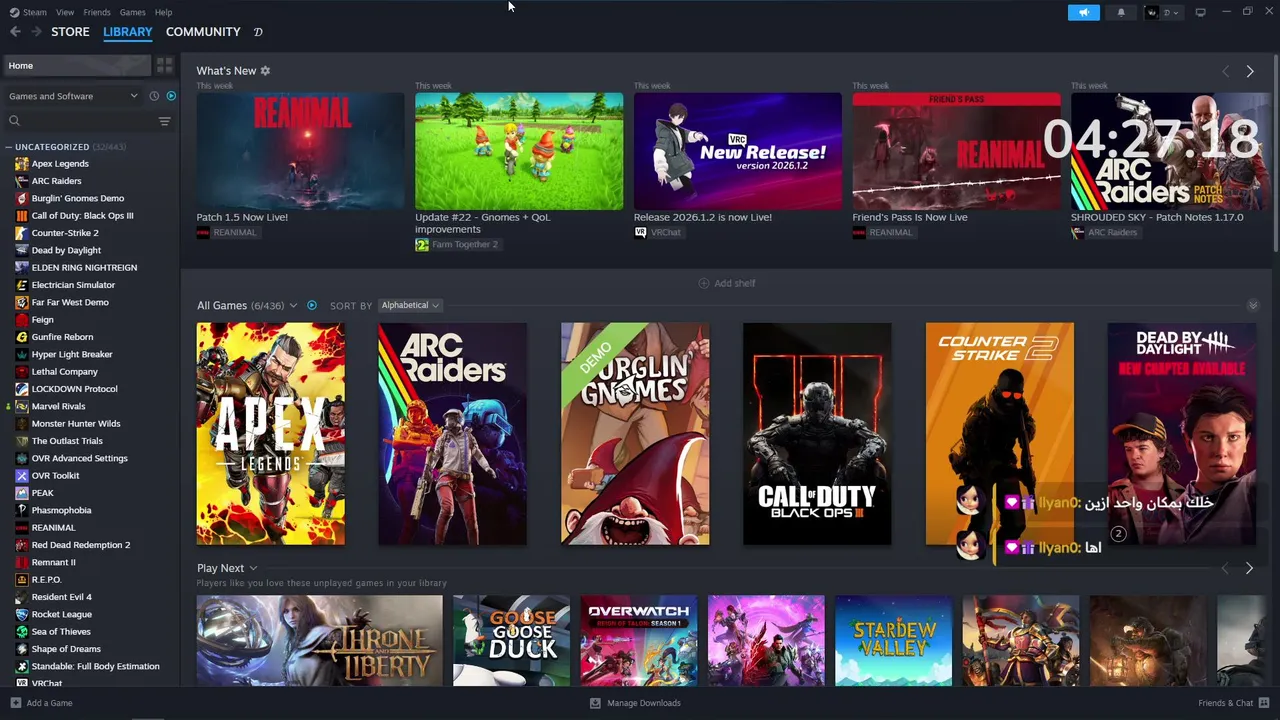Open the Help menu
Viewport: 1280px width, 720px height.
pos(163,12)
